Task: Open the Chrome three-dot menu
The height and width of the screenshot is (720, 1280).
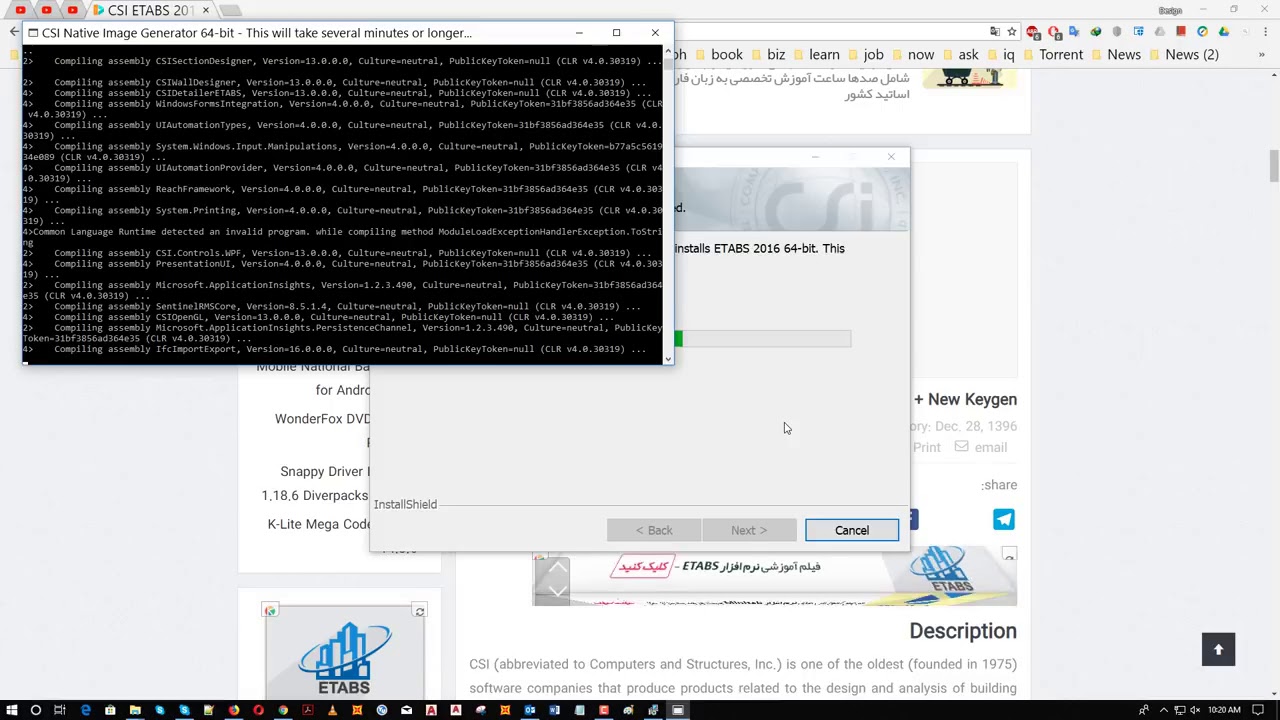Action: (x=1265, y=32)
